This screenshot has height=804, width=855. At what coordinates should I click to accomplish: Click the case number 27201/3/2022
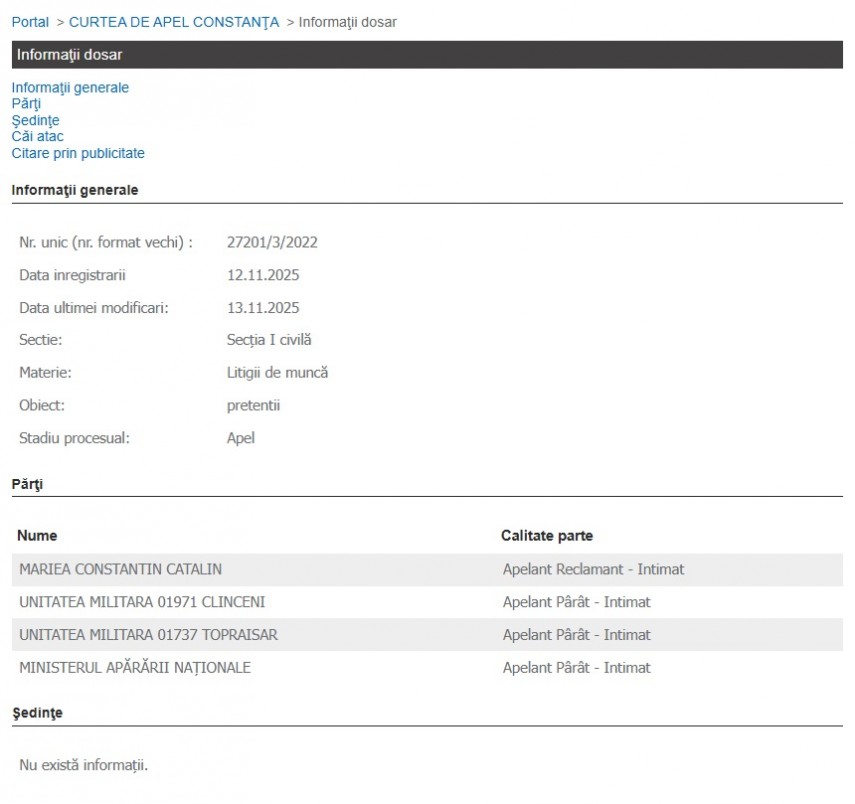tap(272, 242)
